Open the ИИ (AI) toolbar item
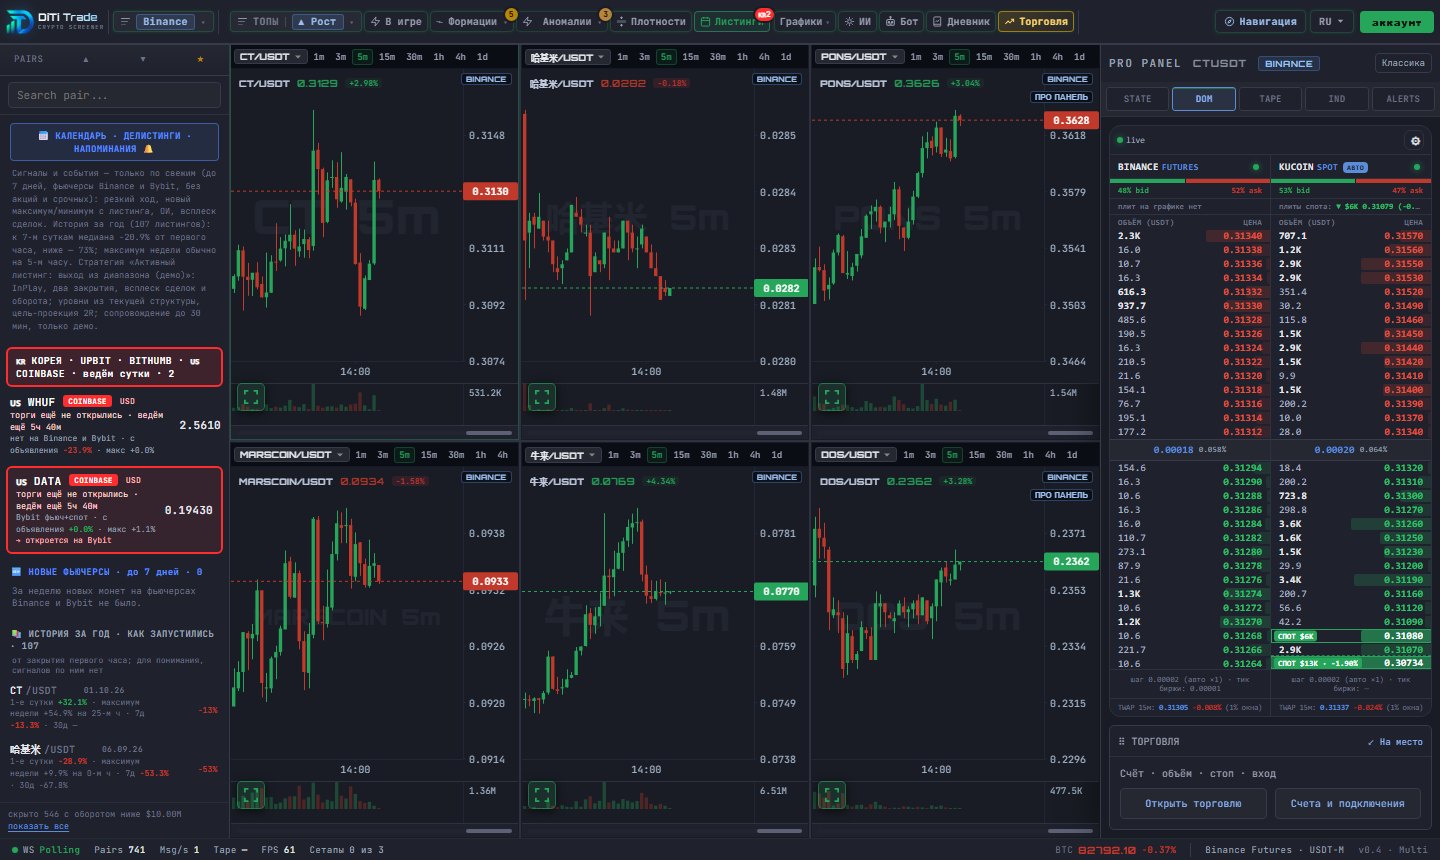This screenshot has height=860, width=1440. click(857, 21)
